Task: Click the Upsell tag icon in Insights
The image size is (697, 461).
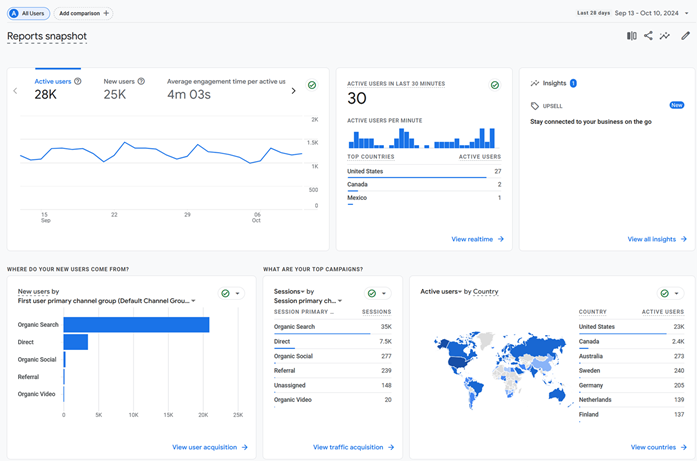Action: [x=535, y=105]
